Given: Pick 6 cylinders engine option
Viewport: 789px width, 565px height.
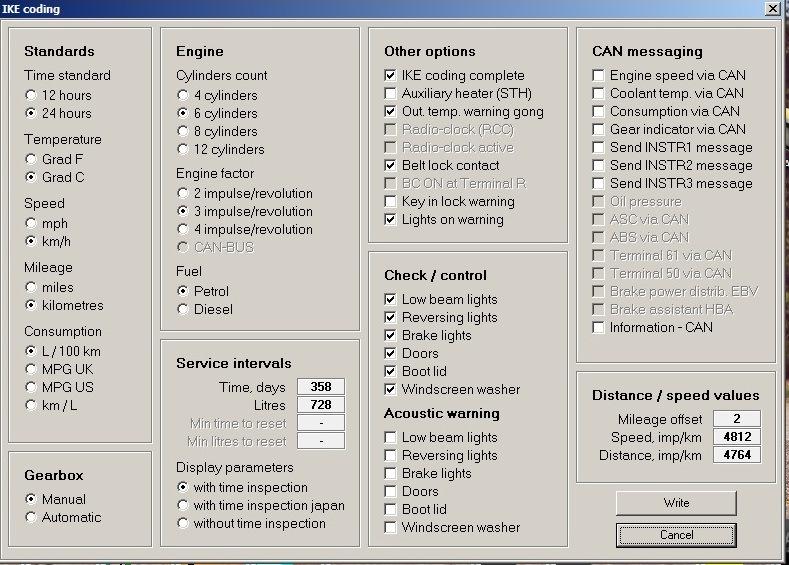Looking at the screenshot, I should (183, 113).
